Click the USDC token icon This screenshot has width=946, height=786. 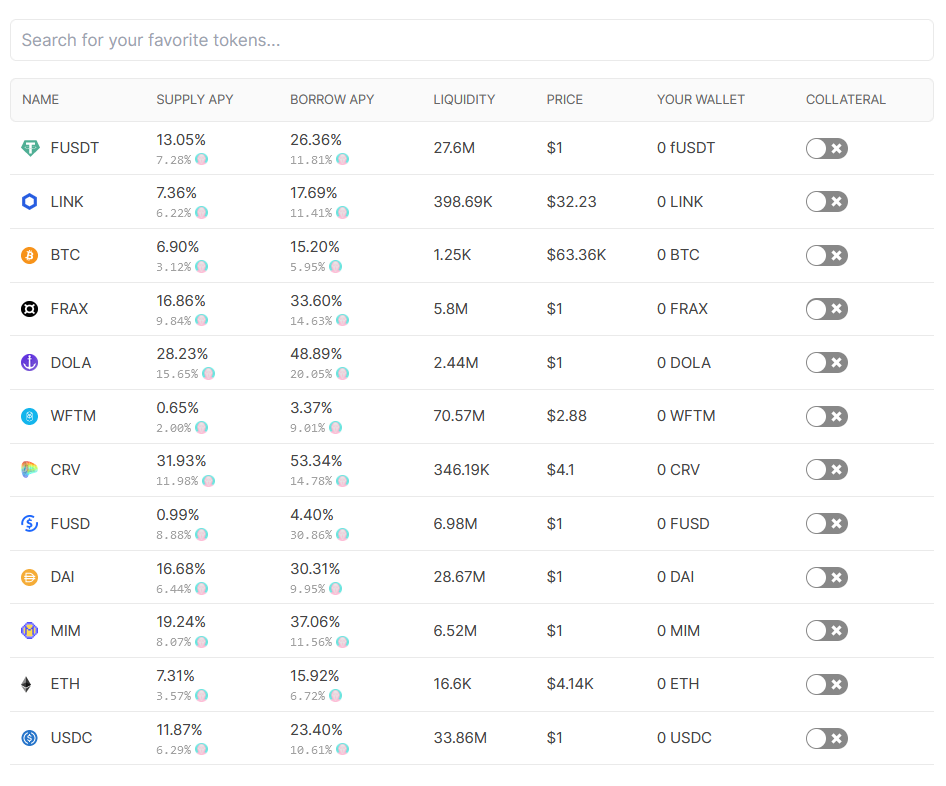point(30,738)
